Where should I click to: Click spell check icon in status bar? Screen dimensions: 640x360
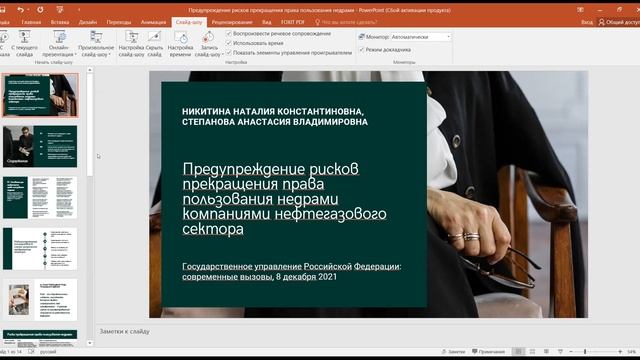tap(31, 351)
